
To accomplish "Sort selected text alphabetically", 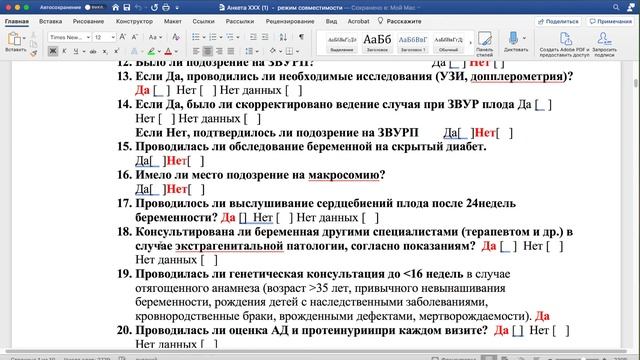I will [x=283, y=37].
